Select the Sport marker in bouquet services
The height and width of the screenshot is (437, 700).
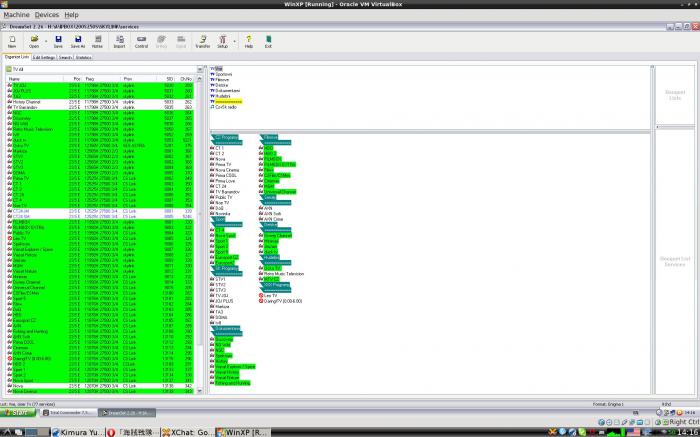(x=220, y=219)
